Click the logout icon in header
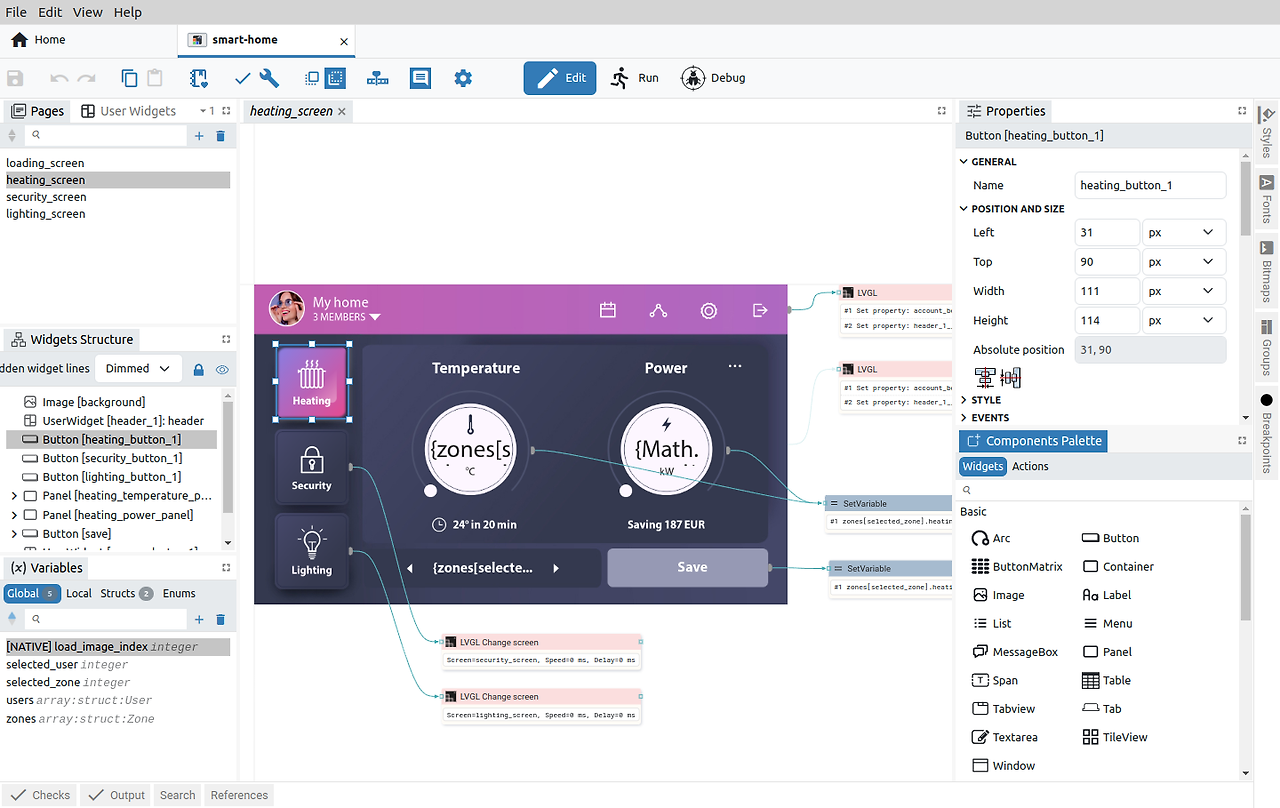 pyautogui.click(x=760, y=310)
